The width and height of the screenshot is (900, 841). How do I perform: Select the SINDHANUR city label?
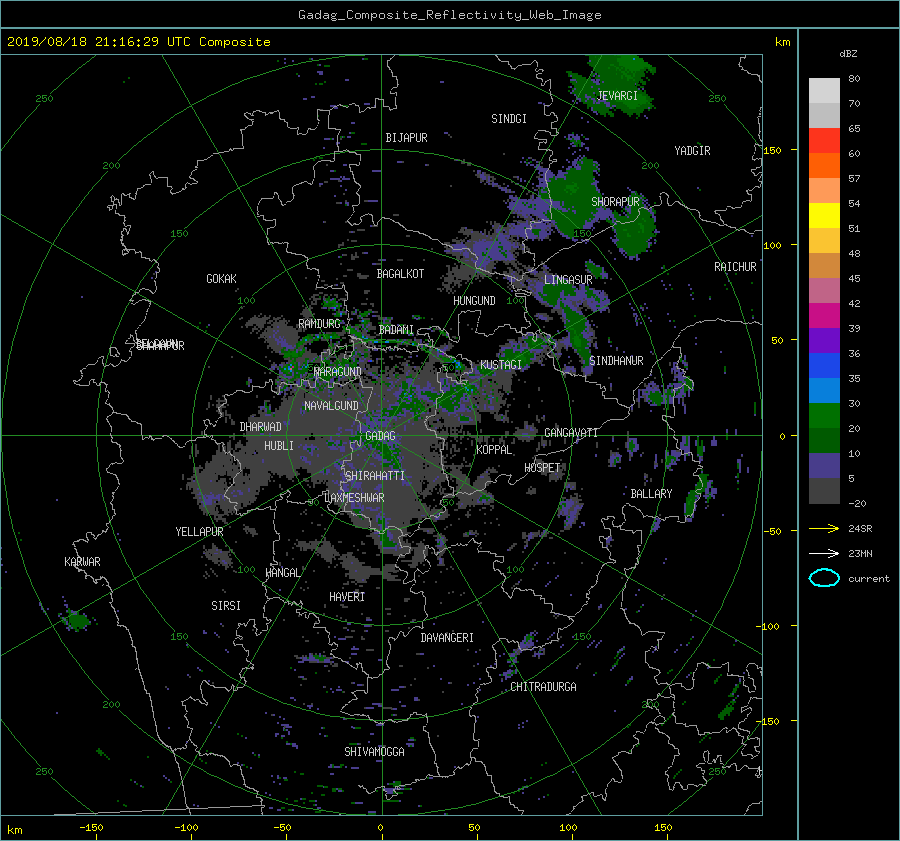(616, 361)
